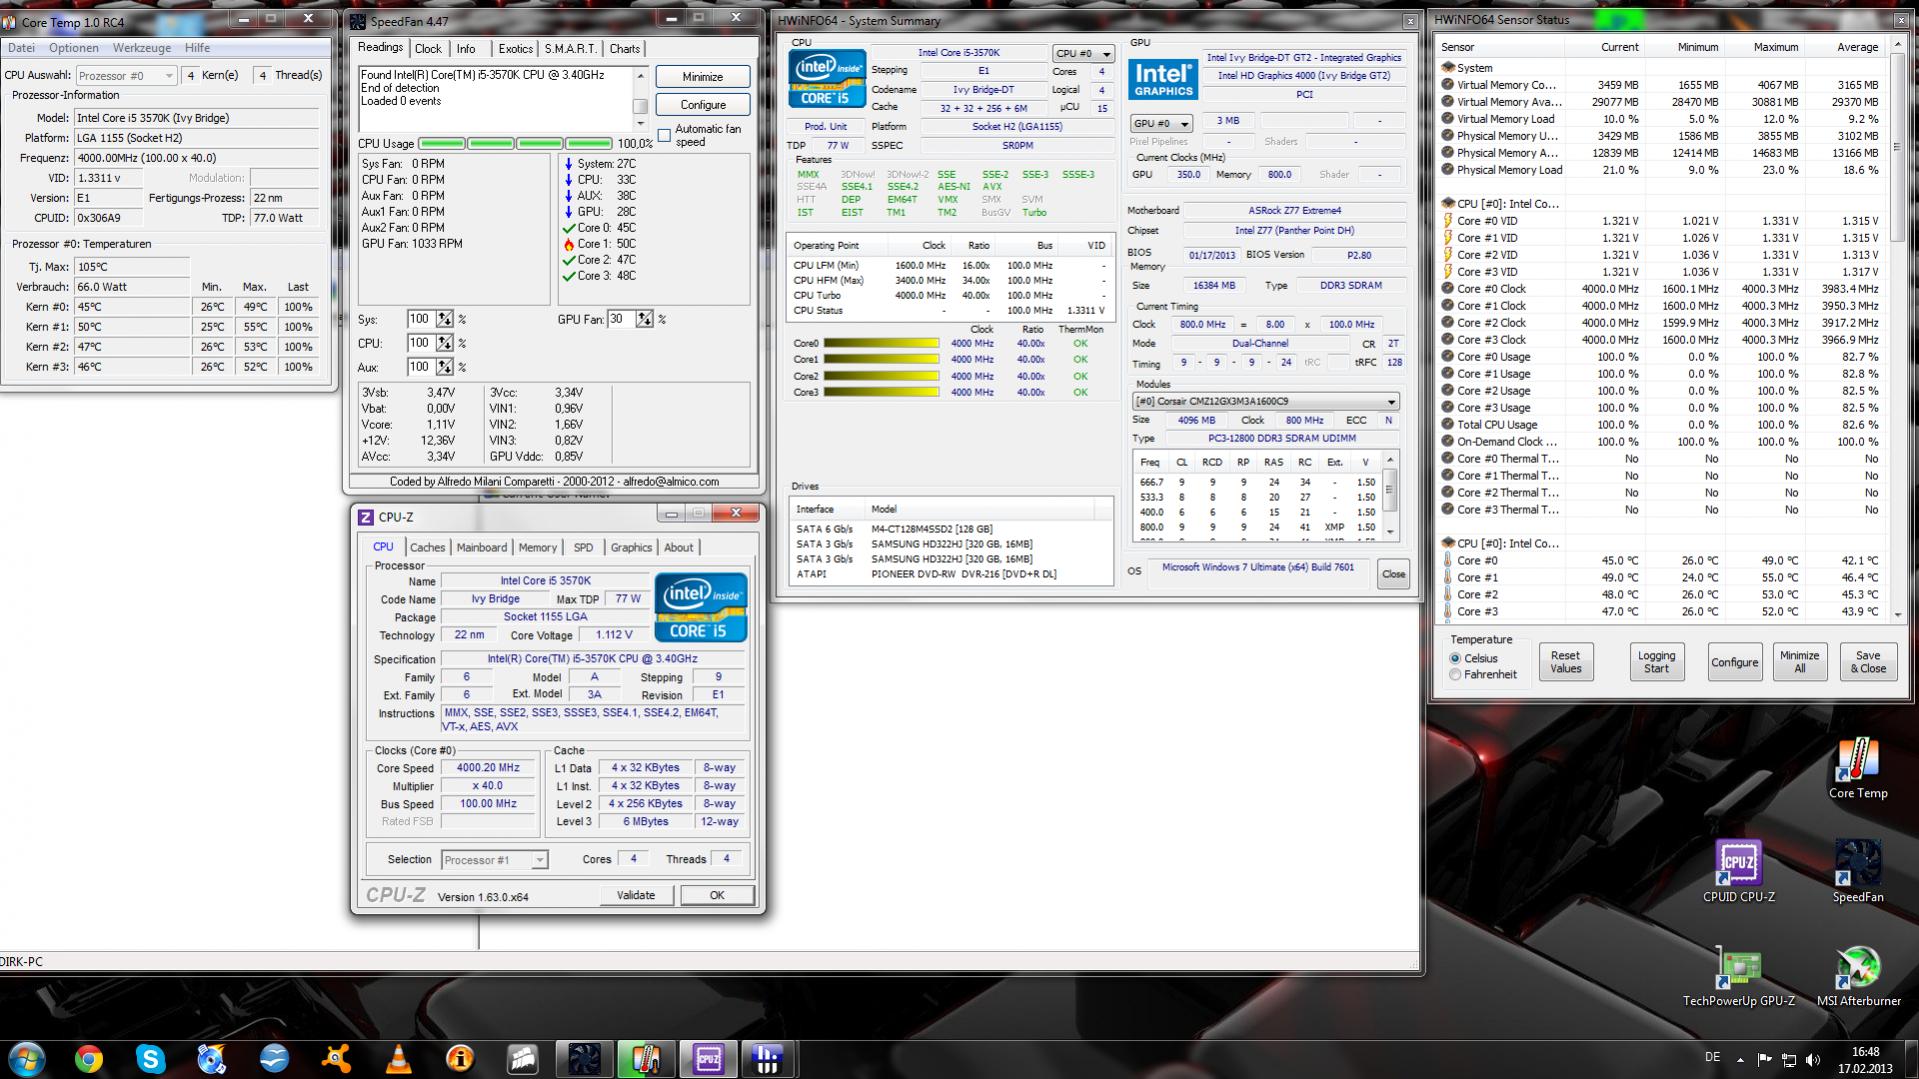Viewport: 1919px width, 1079px height.
Task: Click OK button in CPU-Z
Action: pyautogui.click(x=717, y=896)
